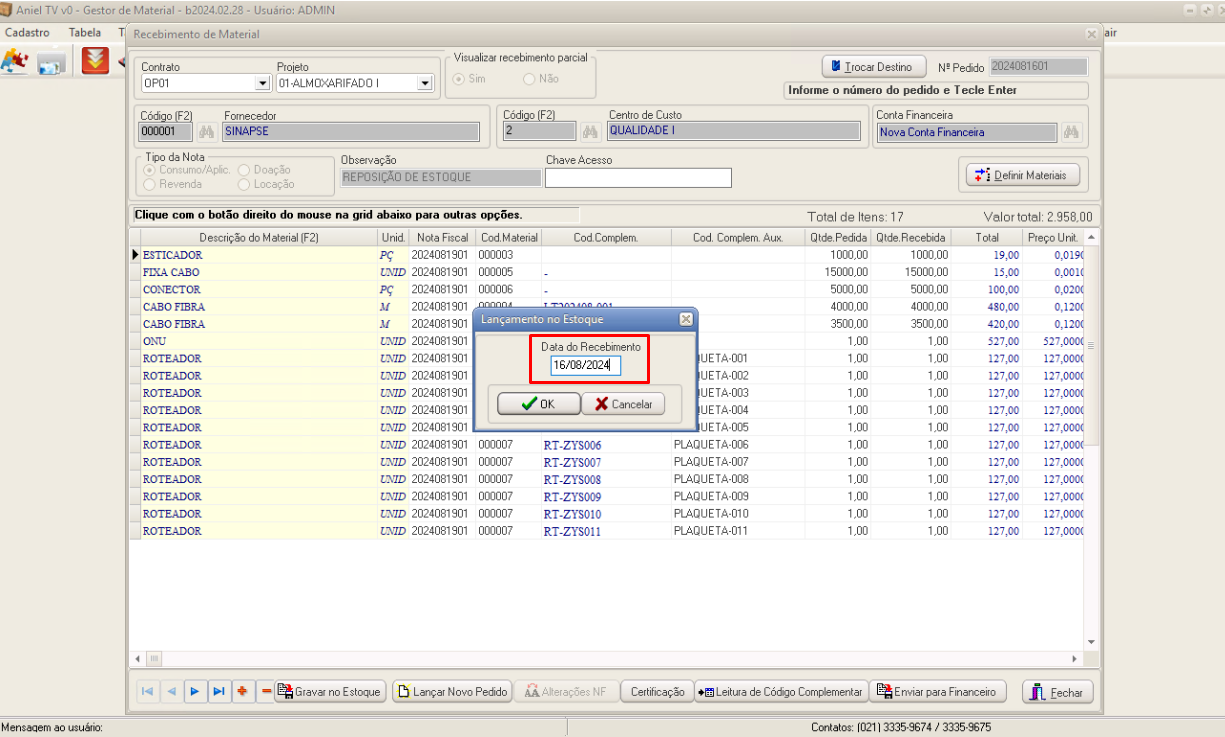Click binoculars search next to Fornecedor code
Viewport: 1225px width, 737px height.
pos(207,132)
